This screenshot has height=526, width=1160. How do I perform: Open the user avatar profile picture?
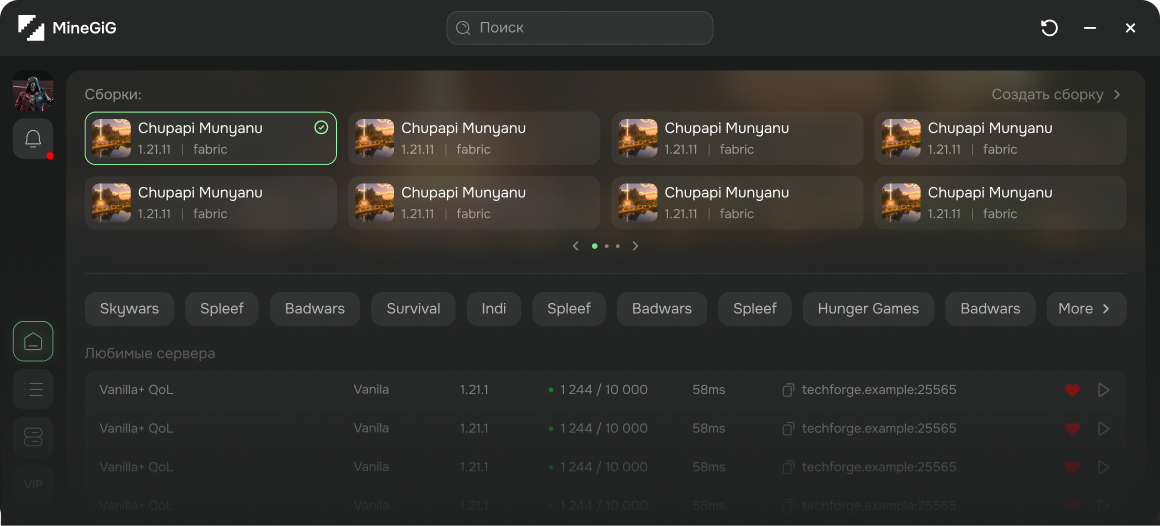(33, 92)
